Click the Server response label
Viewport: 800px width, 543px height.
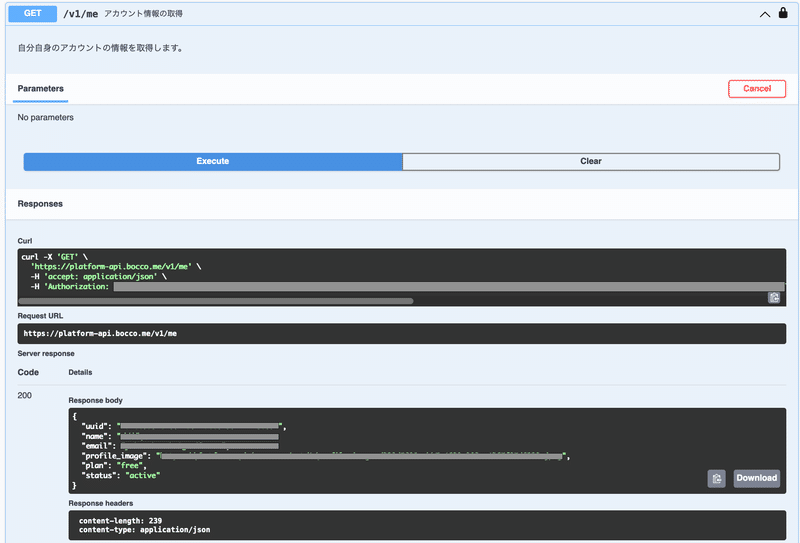(x=46, y=354)
